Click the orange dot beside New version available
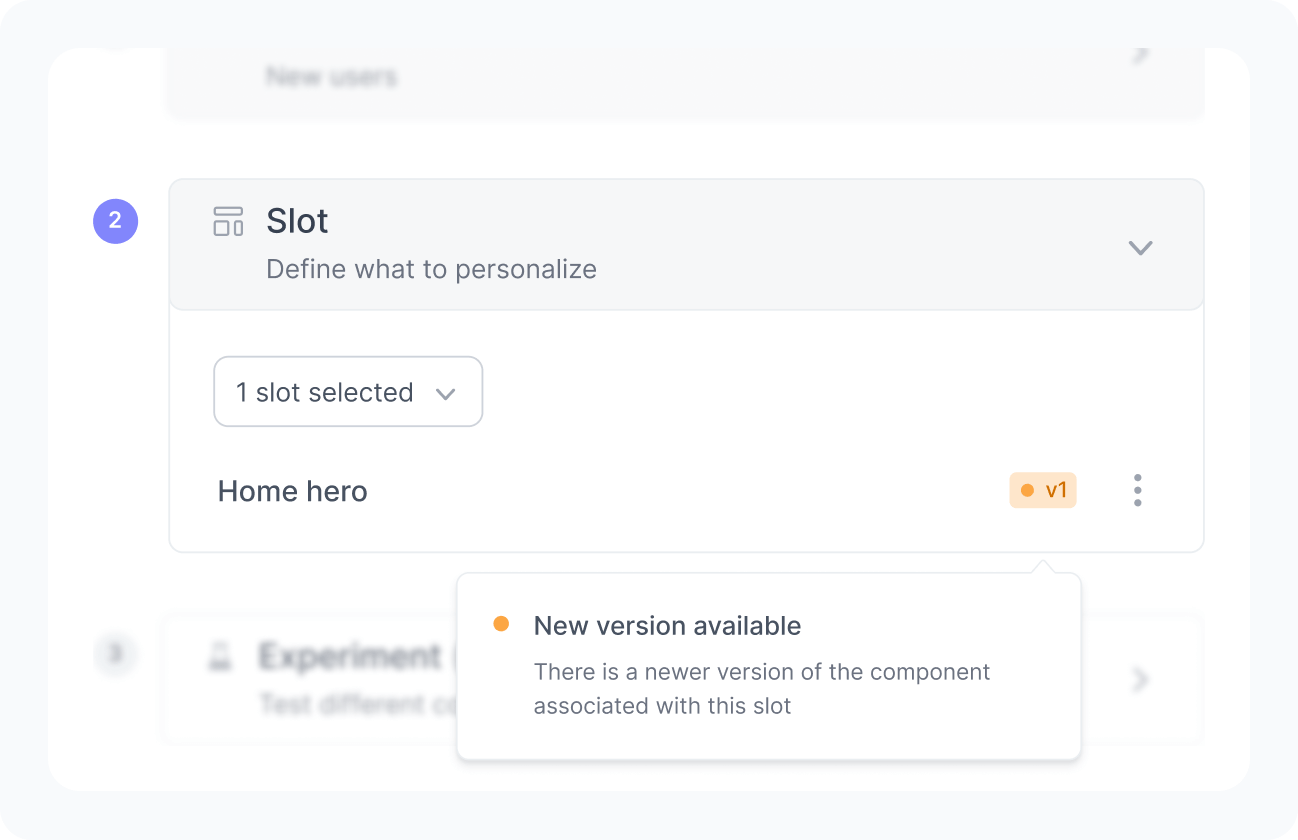This screenshot has height=840, width=1298. click(501, 625)
